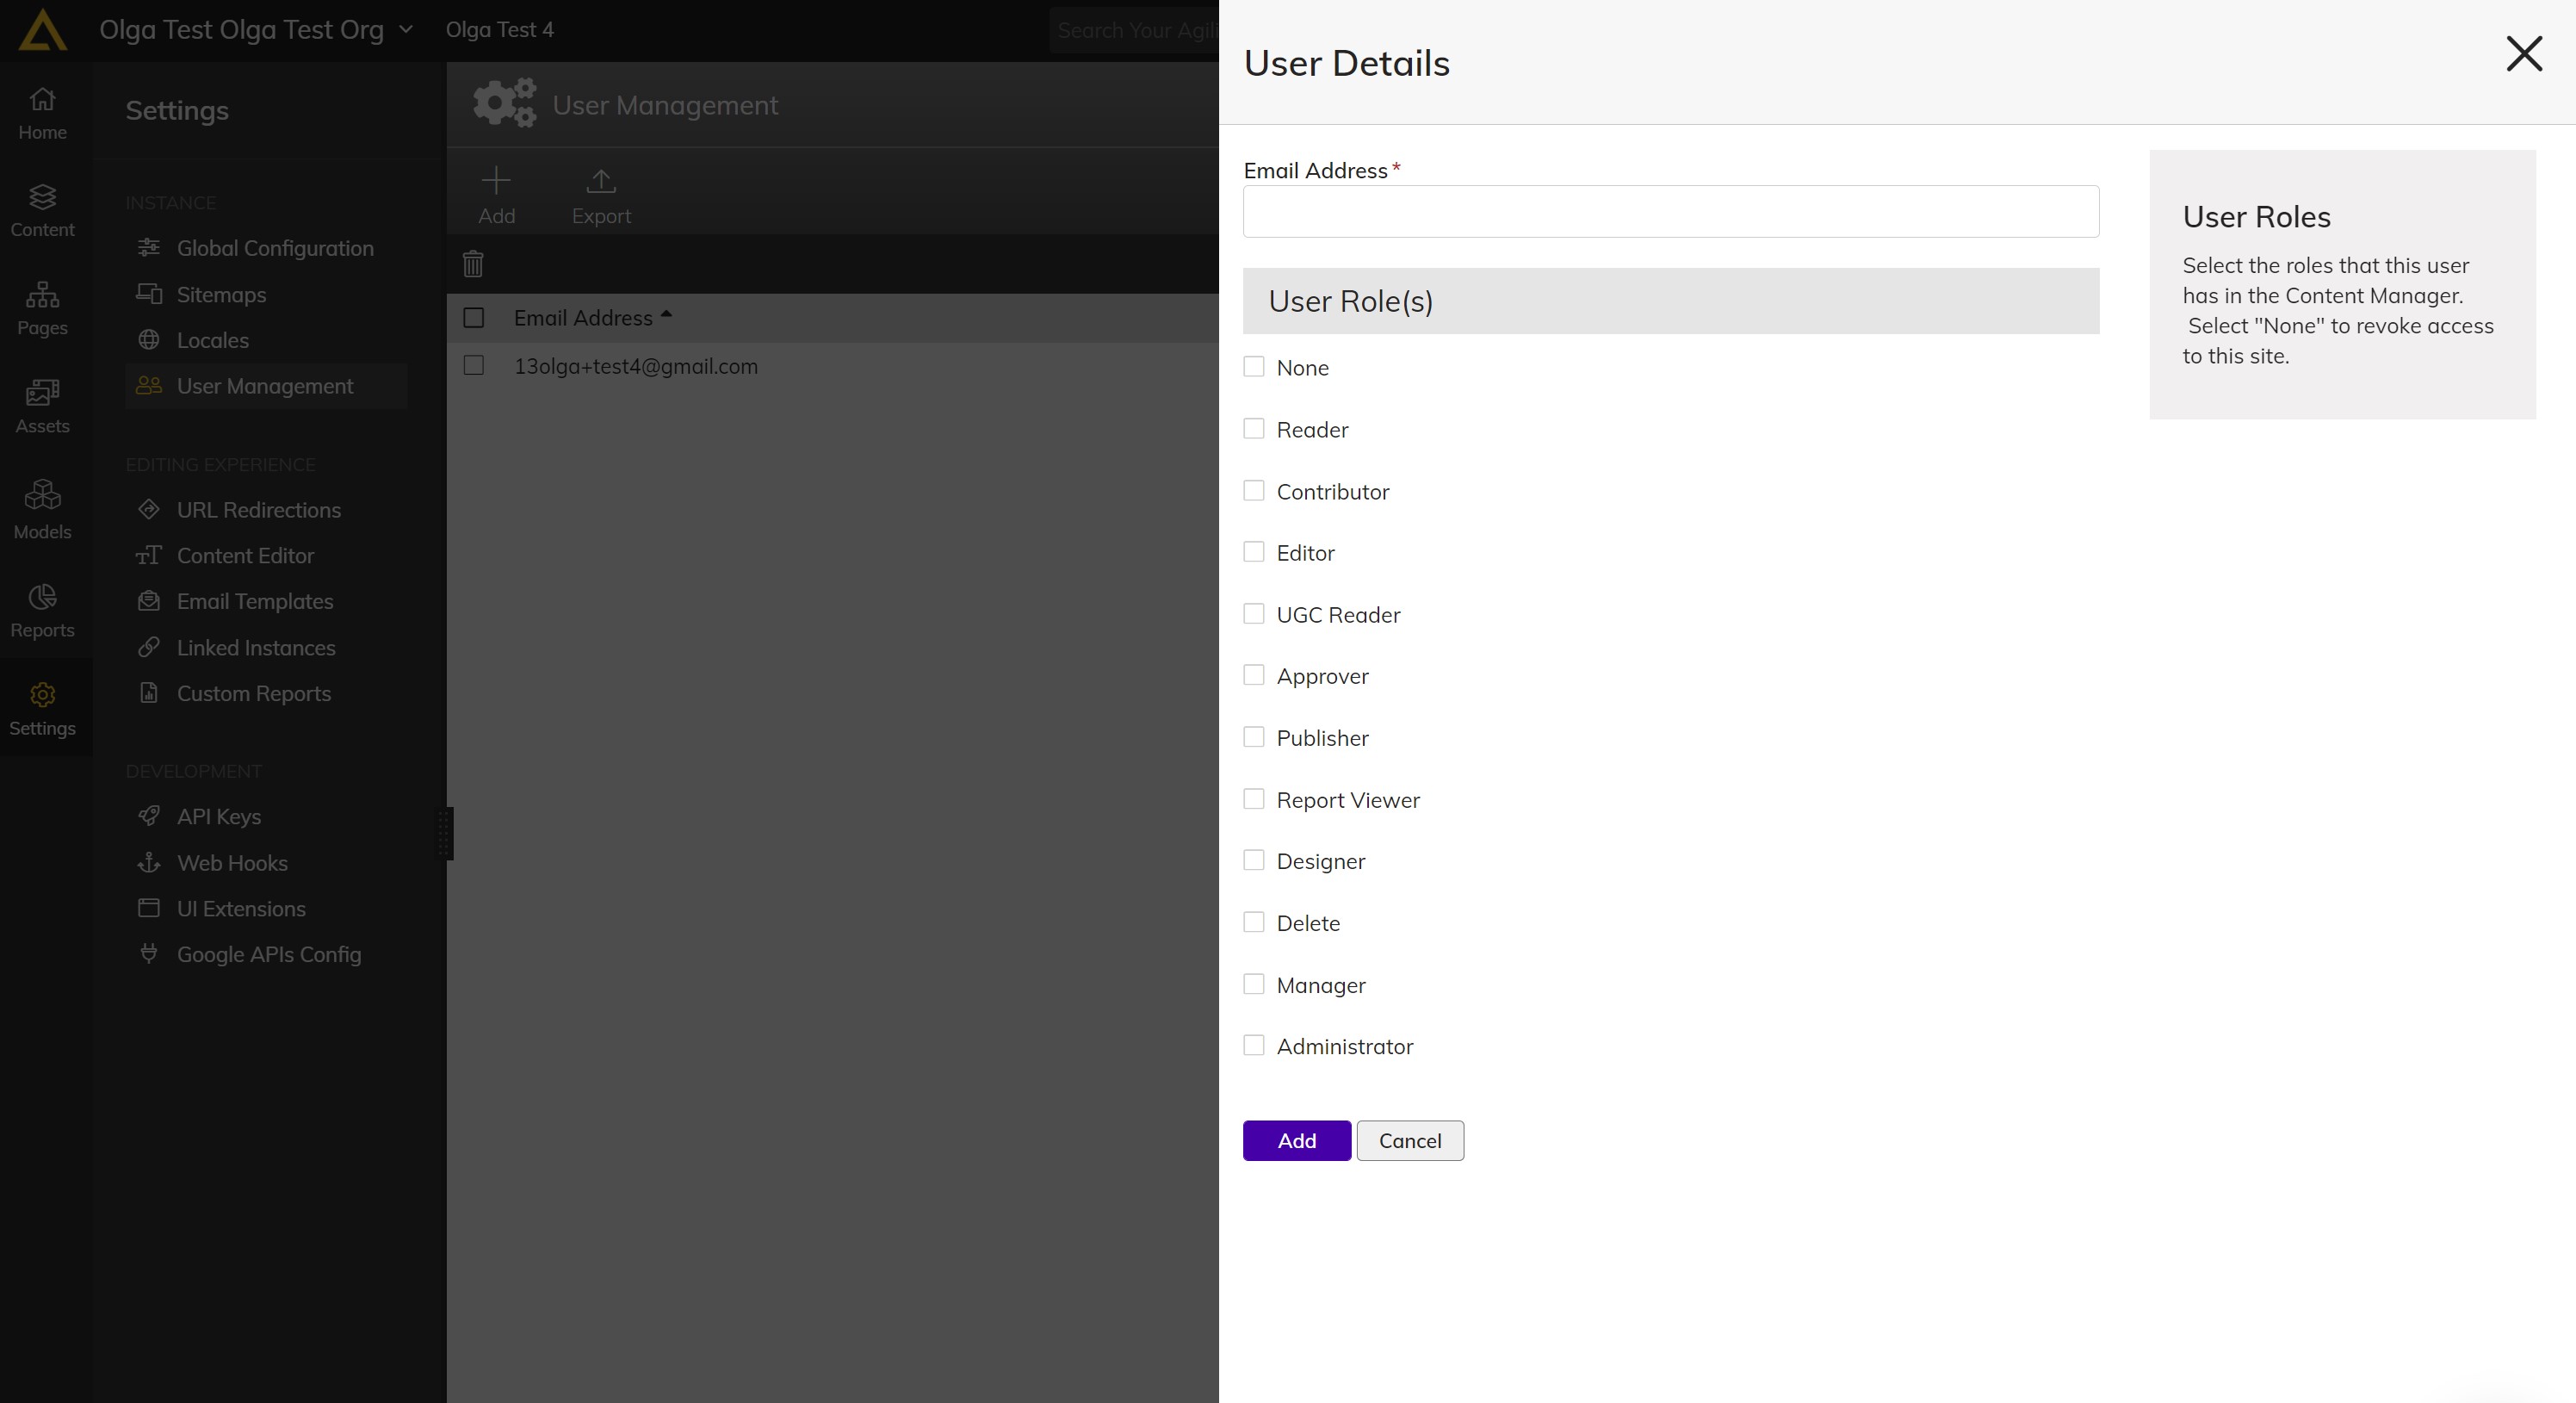Open the Assets section icon
Image resolution: width=2576 pixels, height=1403 pixels.
[x=42, y=405]
